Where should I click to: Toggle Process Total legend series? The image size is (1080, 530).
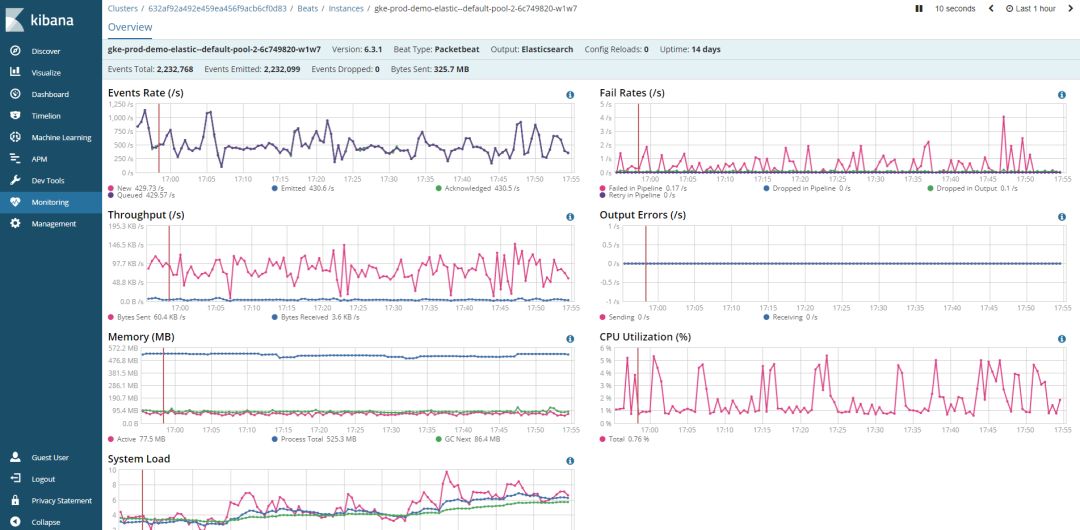click(x=314, y=439)
